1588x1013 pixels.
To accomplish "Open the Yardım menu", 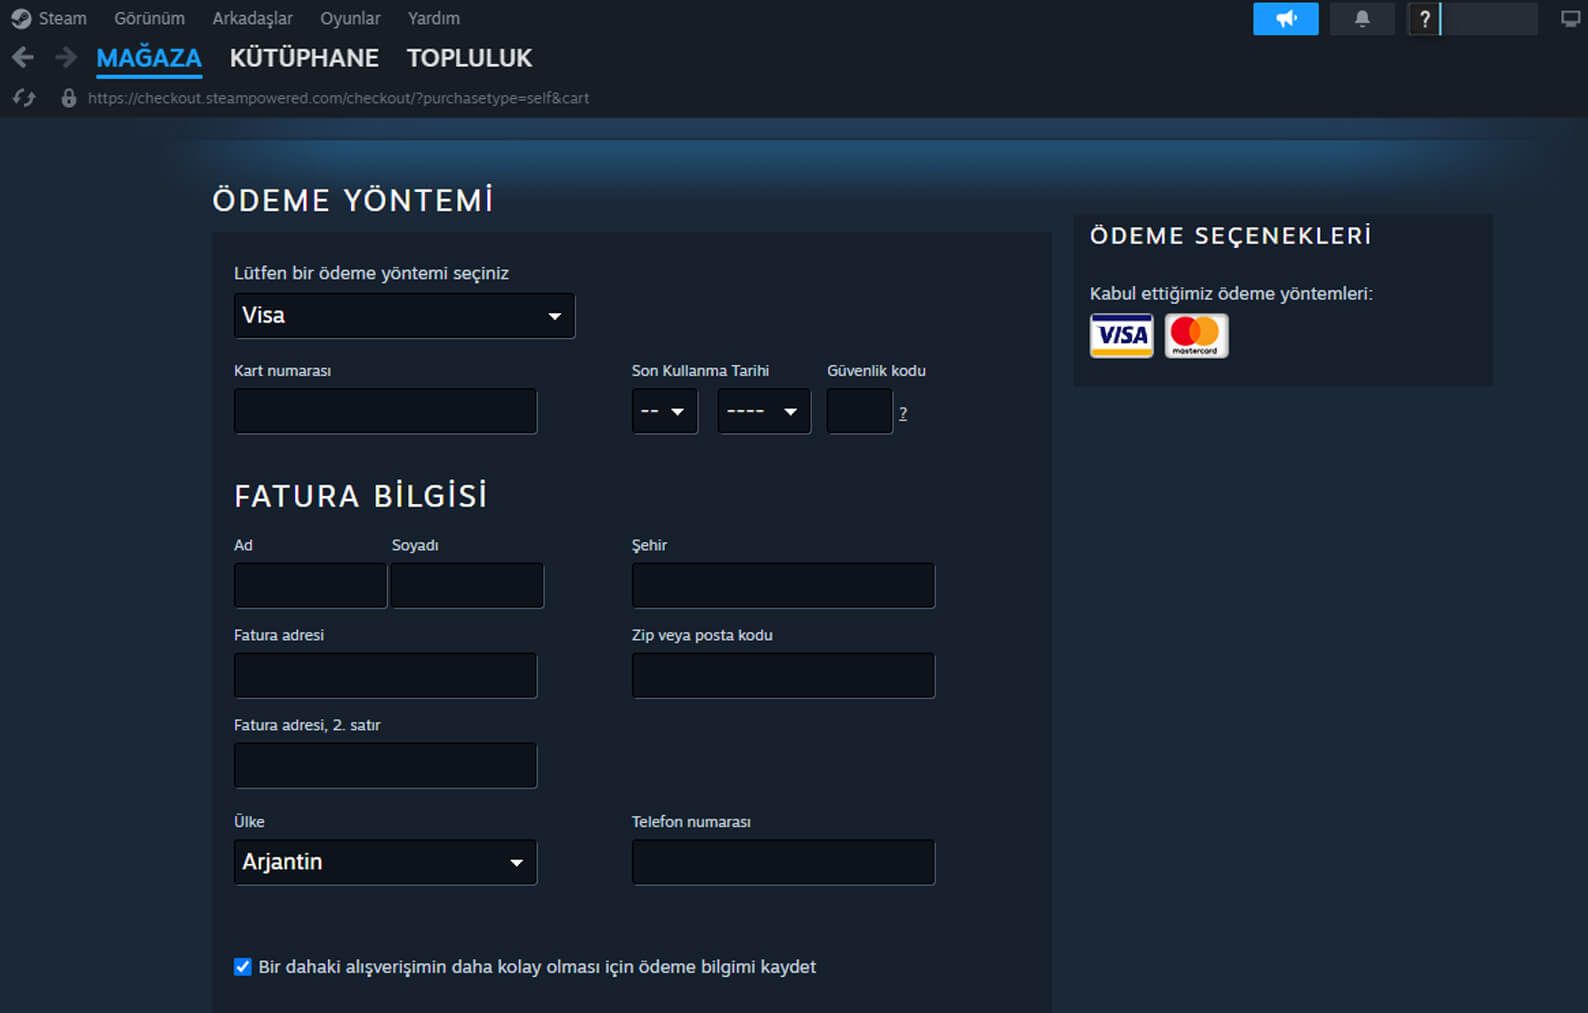I will tap(434, 19).
